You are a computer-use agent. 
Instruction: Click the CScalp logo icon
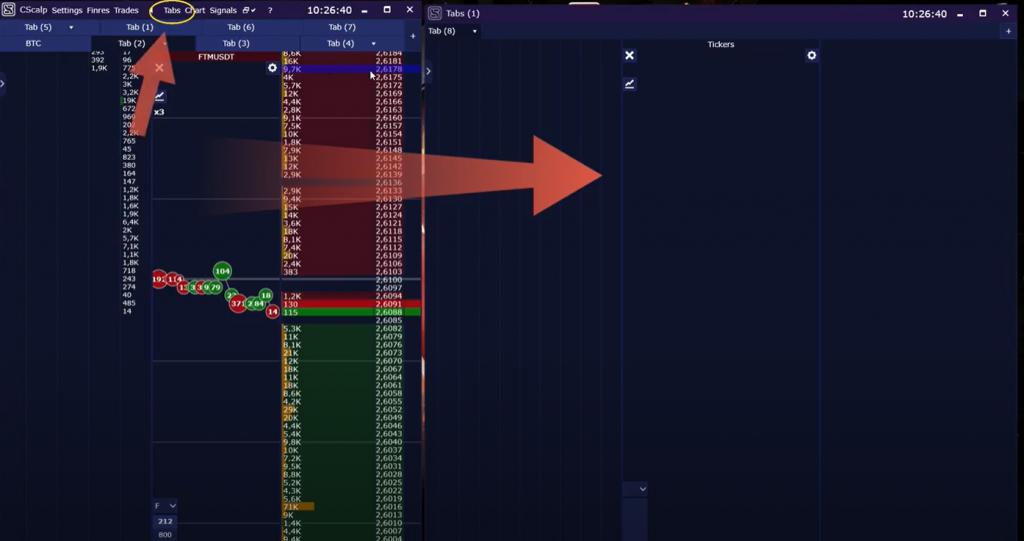[8, 10]
